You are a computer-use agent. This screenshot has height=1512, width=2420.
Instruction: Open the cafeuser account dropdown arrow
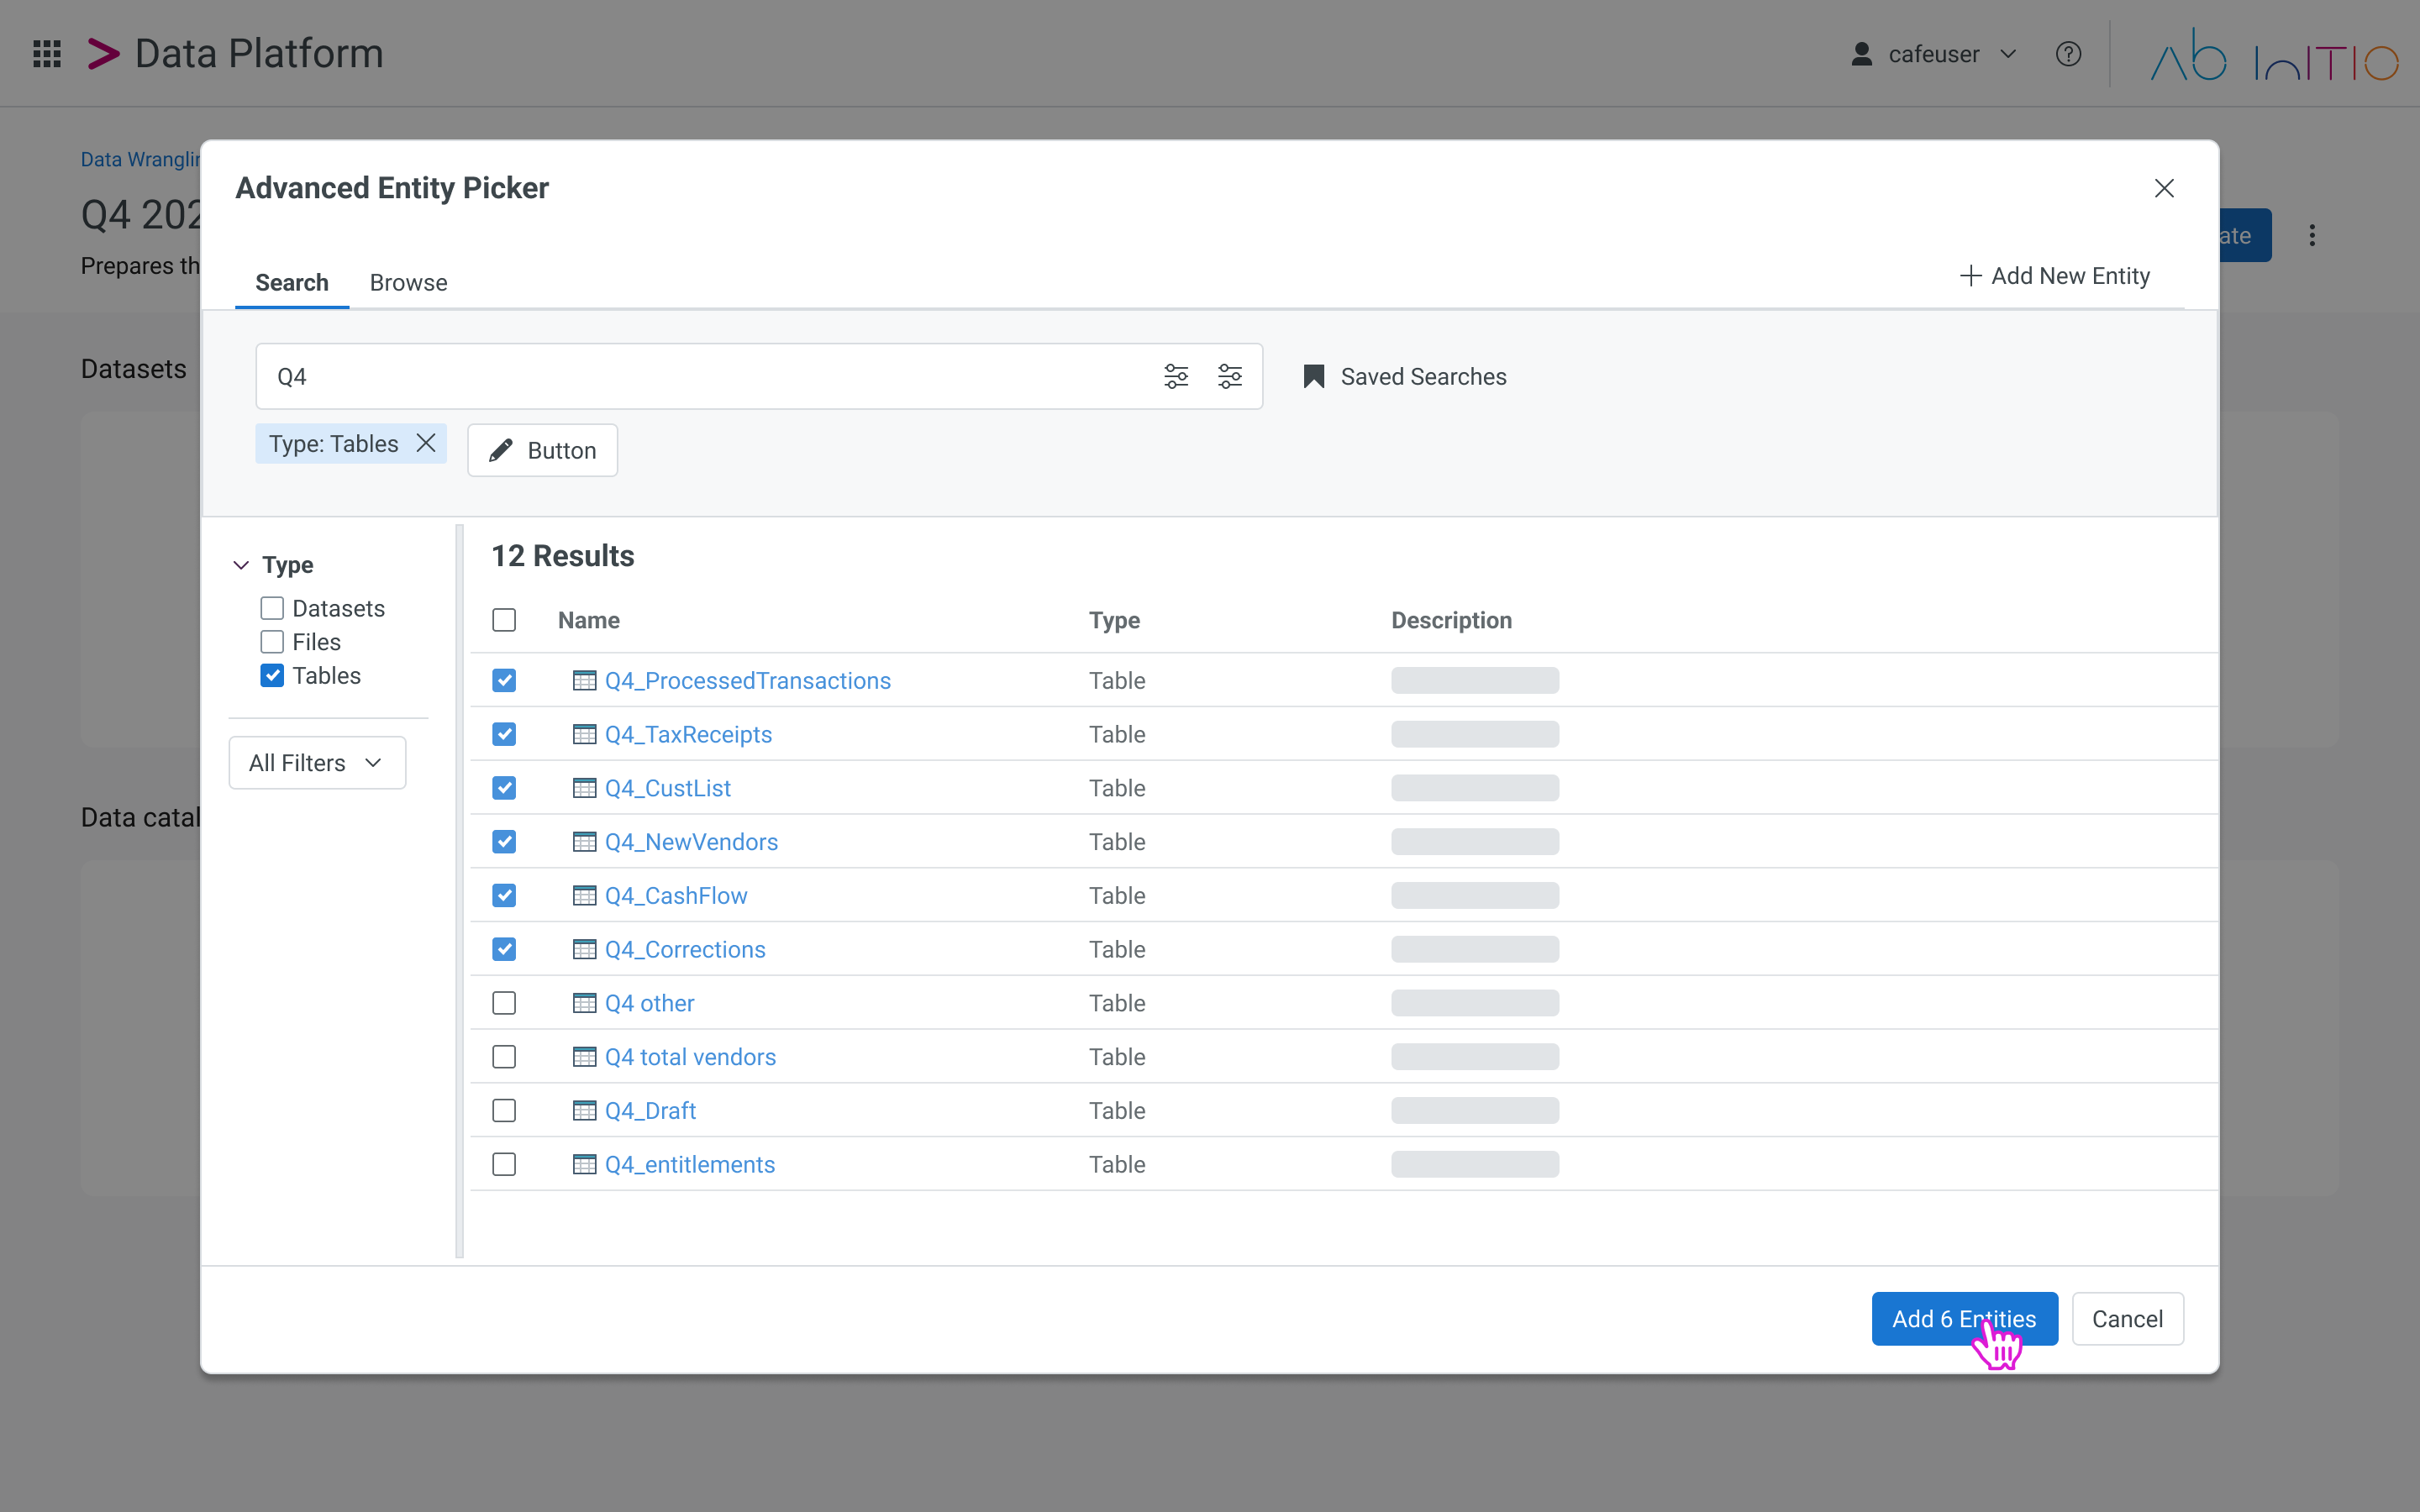(x=2008, y=54)
